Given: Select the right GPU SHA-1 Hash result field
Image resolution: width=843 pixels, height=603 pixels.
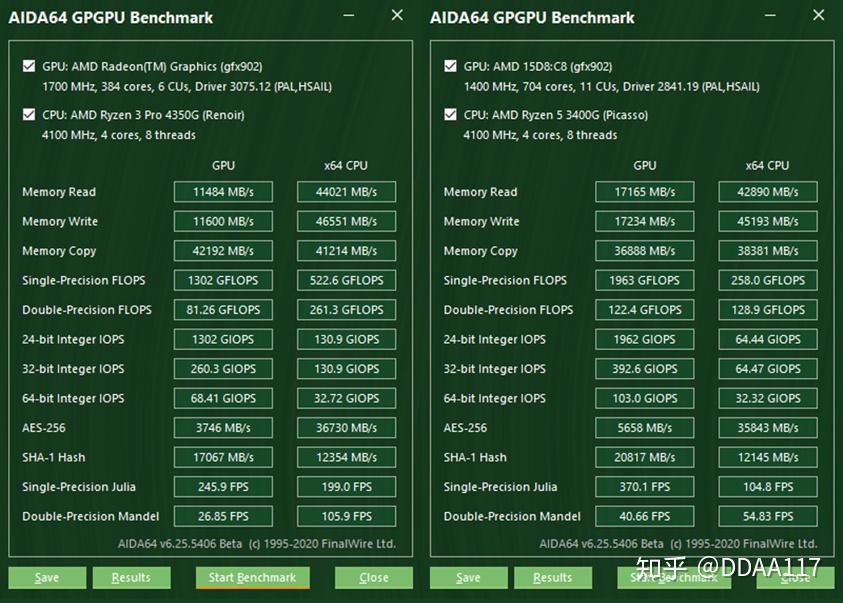Looking at the screenshot, I should coord(644,457).
